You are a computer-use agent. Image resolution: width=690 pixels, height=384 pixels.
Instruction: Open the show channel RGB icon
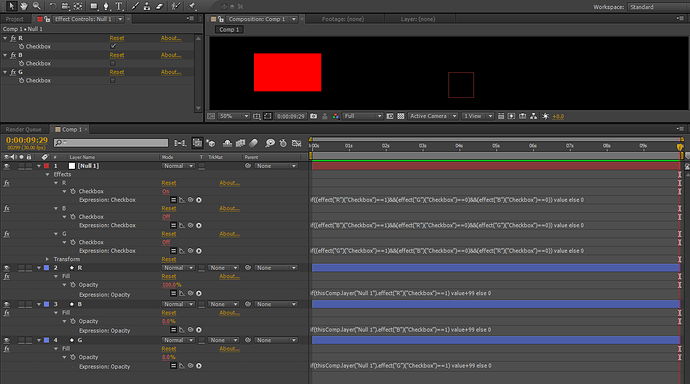pyautogui.click(x=336, y=116)
